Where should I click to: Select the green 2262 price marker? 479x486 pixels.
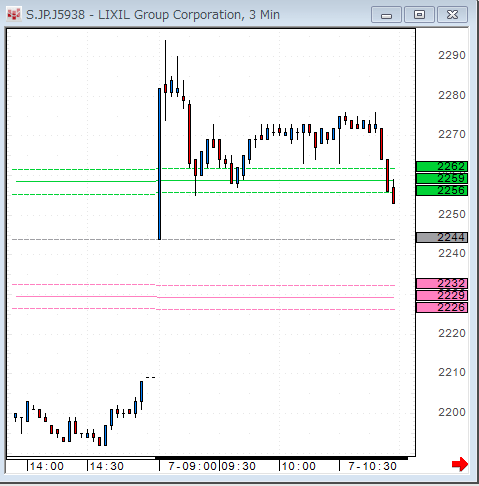tap(442, 166)
